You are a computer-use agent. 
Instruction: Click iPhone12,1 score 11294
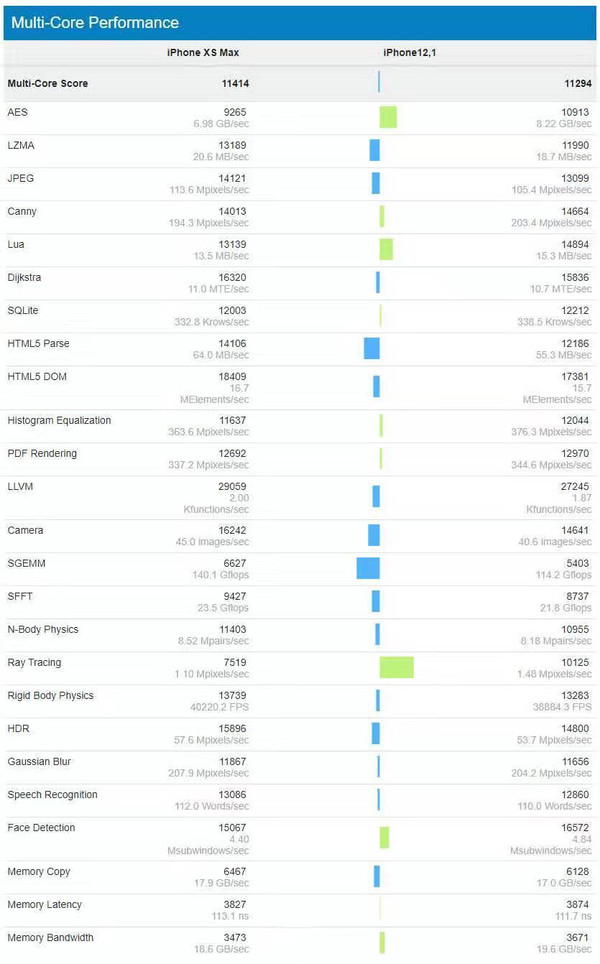(x=574, y=84)
